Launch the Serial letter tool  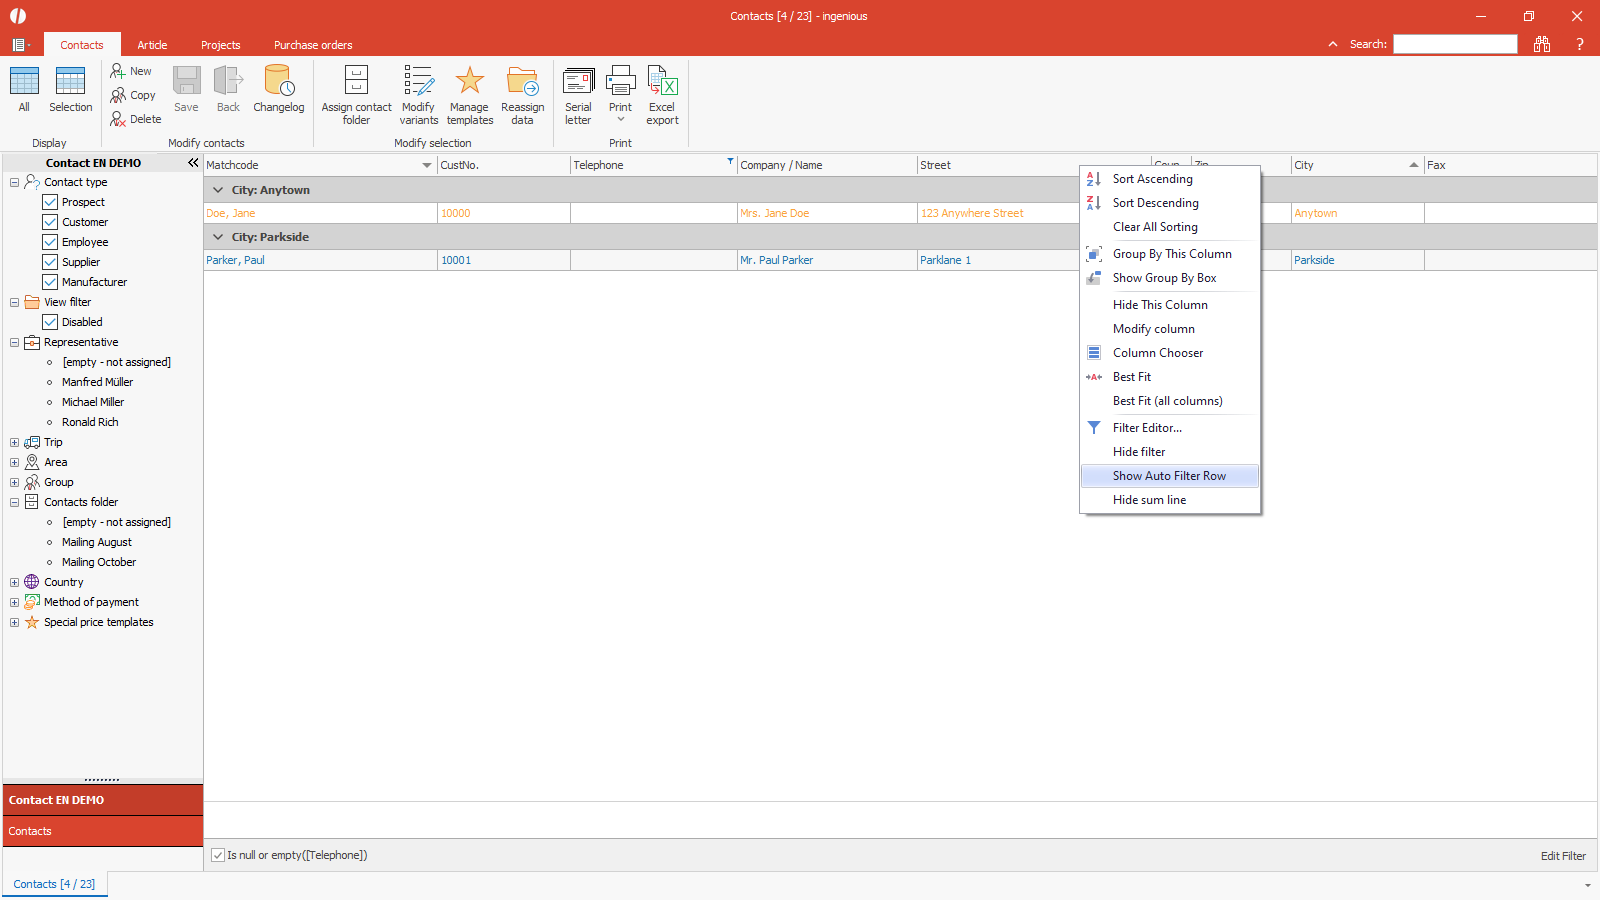click(x=578, y=82)
